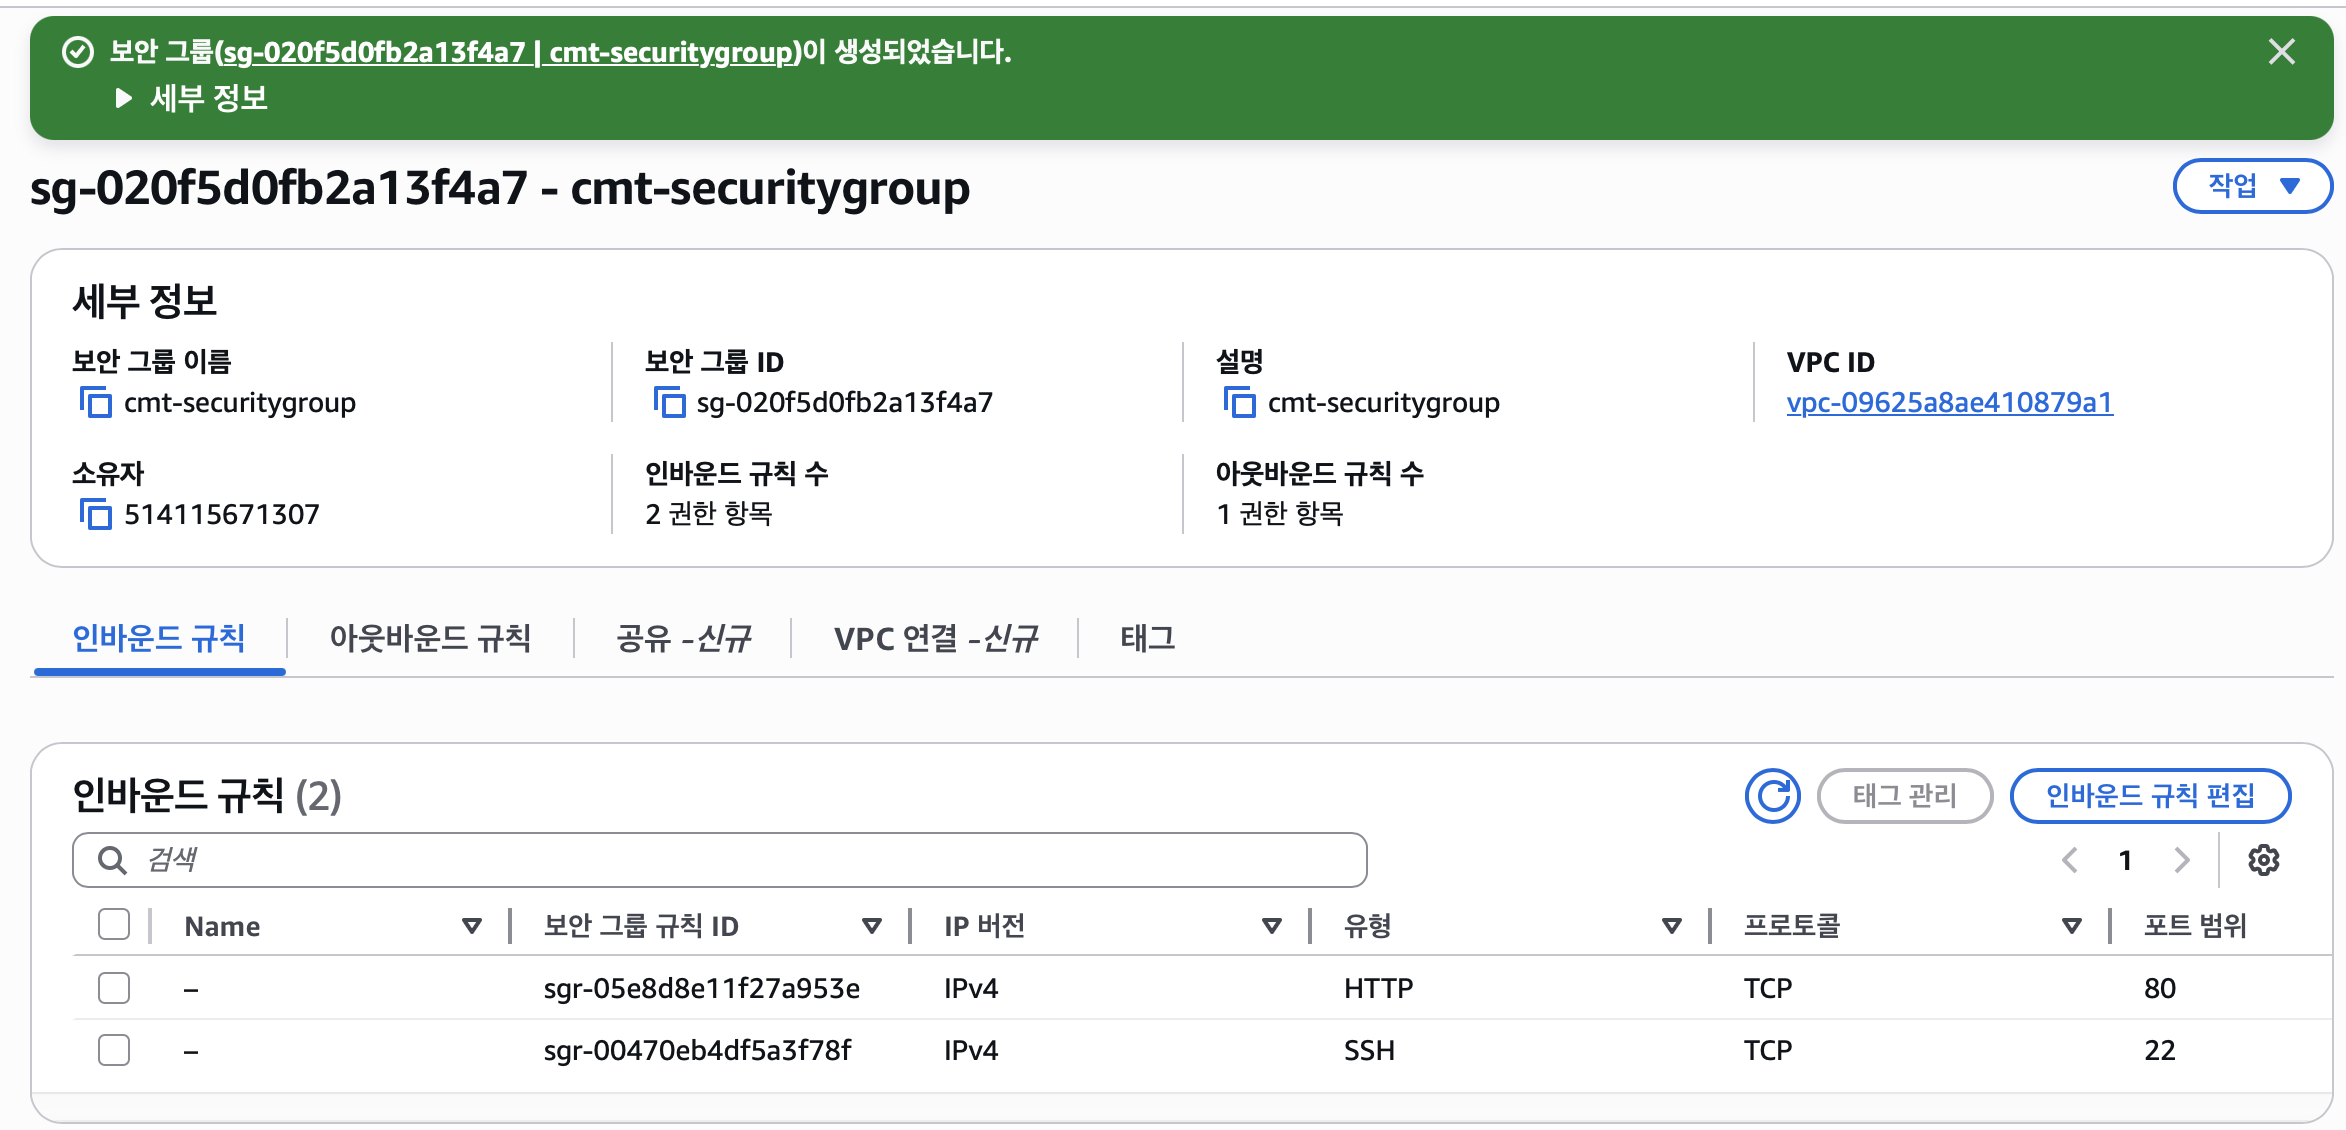The width and height of the screenshot is (2346, 1130).
Task: Open the 작업 actions dropdown
Action: [2252, 186]
